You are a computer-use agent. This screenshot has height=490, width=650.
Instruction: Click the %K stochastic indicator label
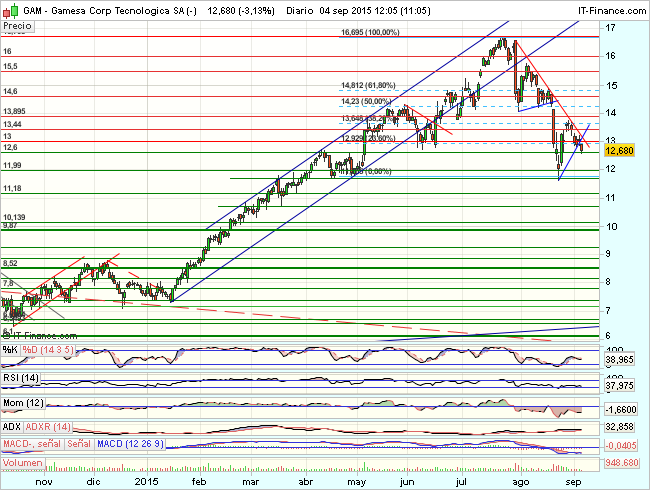click(x=10, y=349)
